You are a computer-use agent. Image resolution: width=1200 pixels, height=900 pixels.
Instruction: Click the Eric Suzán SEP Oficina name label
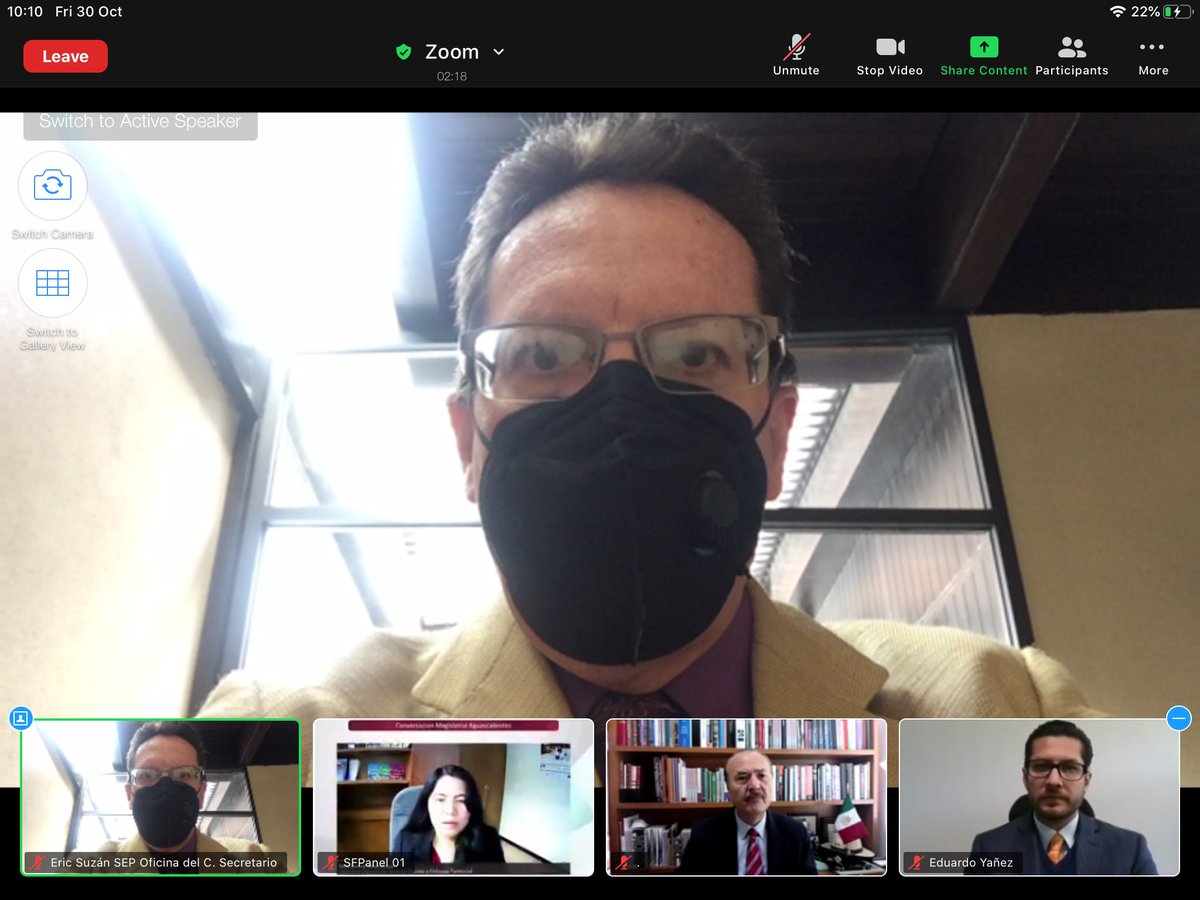coord(164,862)
